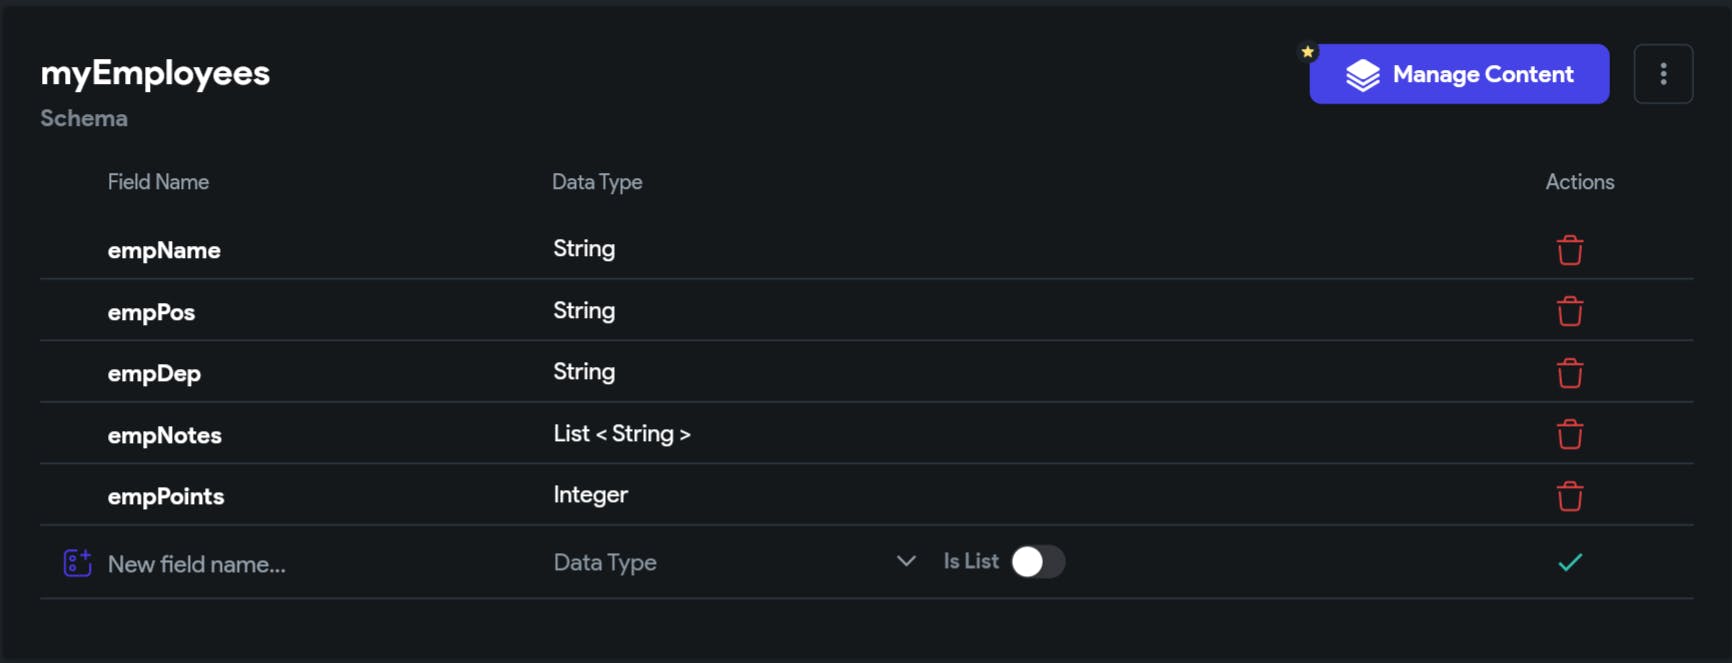1732x663 pixels.
Task: Open the Data Type dropdown for the new field
Action: (700, 562)
